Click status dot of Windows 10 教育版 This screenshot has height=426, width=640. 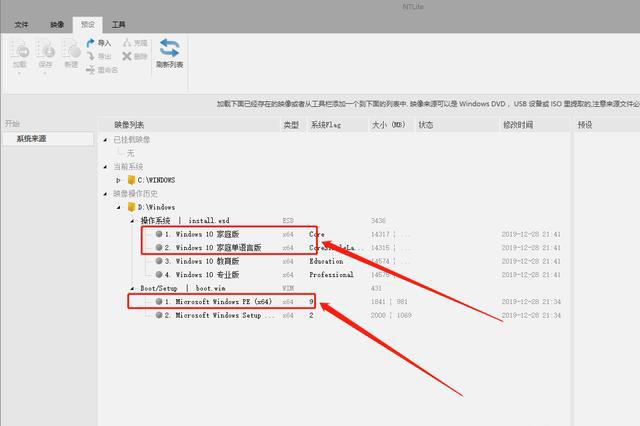[x=159, y=261]
